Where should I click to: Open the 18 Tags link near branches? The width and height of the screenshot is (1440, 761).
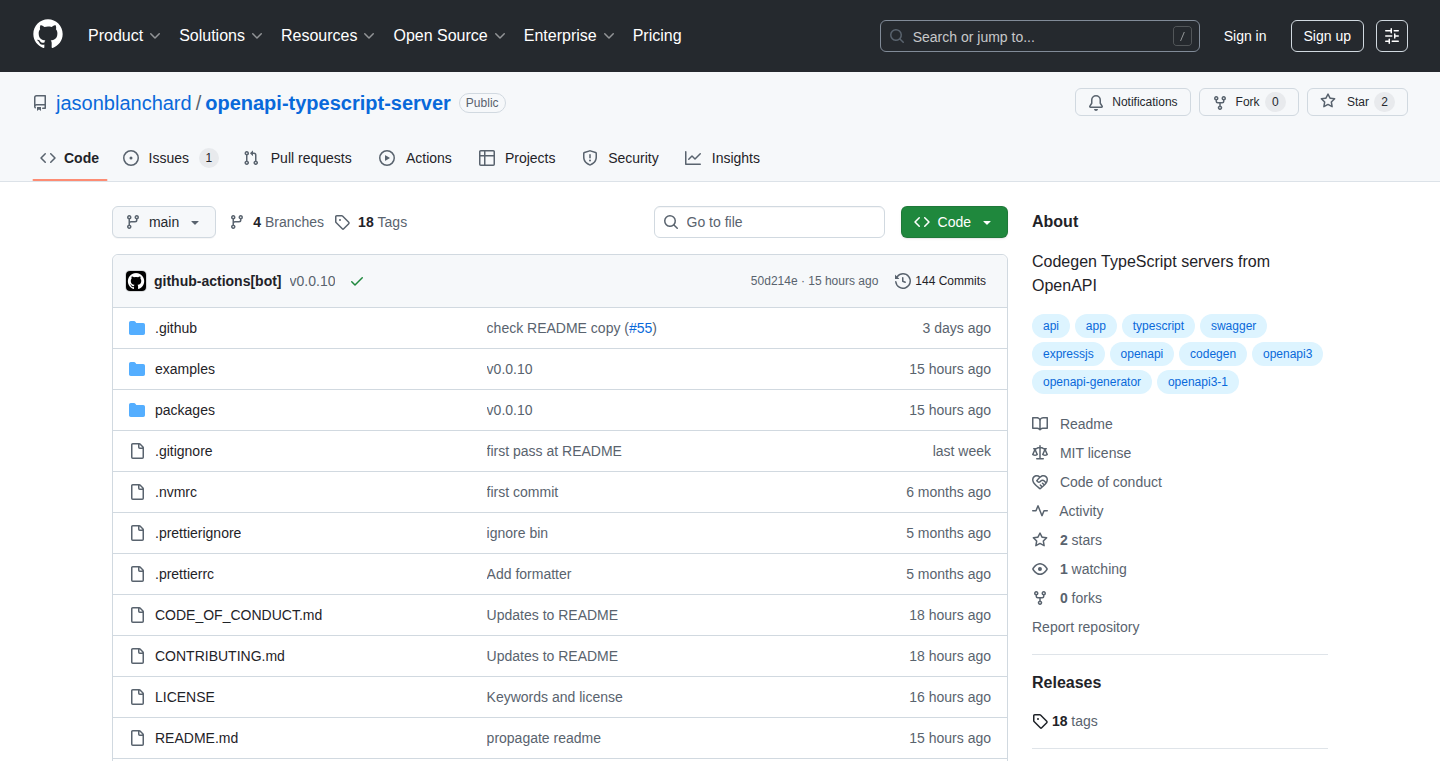point(371,222)
